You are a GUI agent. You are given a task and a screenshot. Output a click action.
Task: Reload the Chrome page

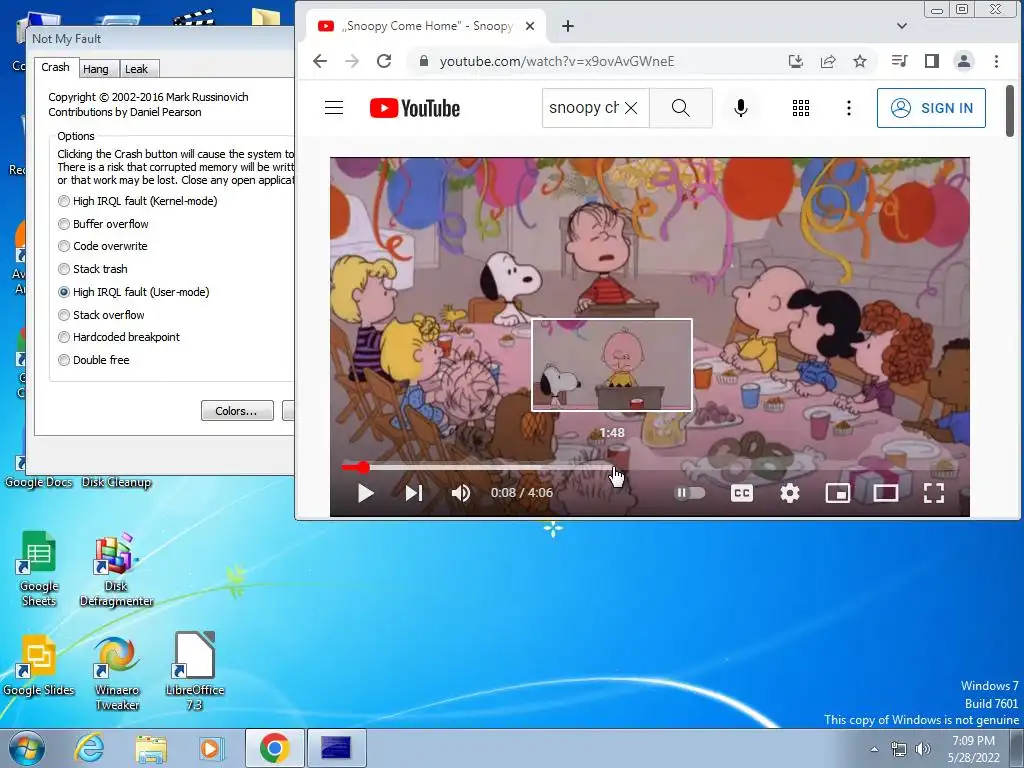[384, 61]
